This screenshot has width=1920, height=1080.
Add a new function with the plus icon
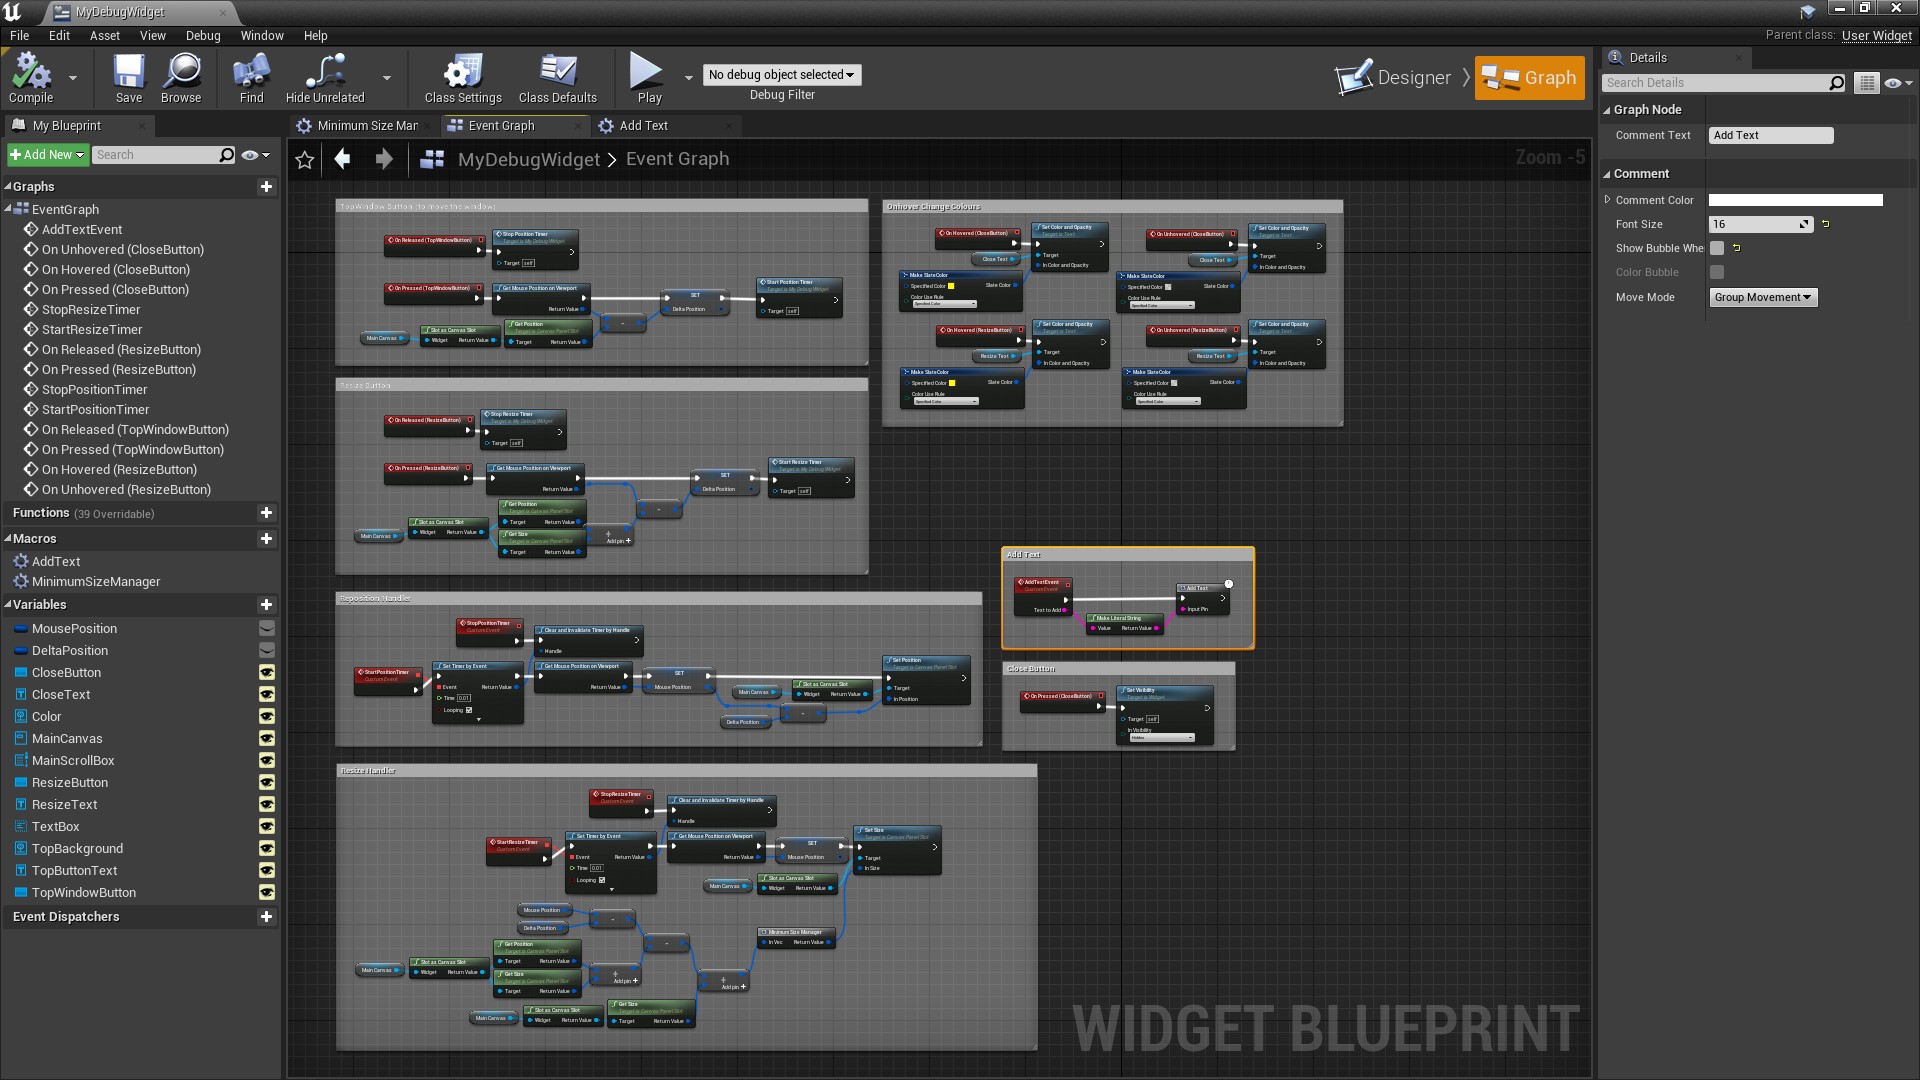[266, 513]
